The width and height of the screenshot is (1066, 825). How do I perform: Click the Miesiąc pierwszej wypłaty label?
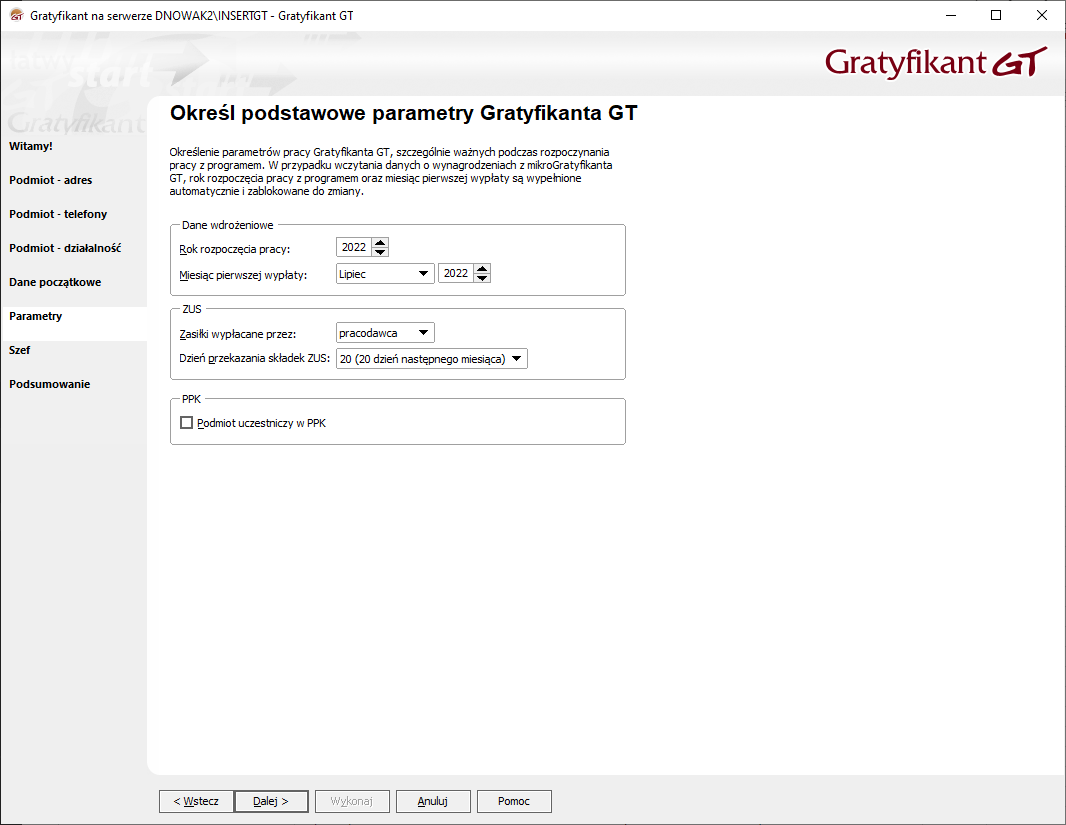point(243,275)
